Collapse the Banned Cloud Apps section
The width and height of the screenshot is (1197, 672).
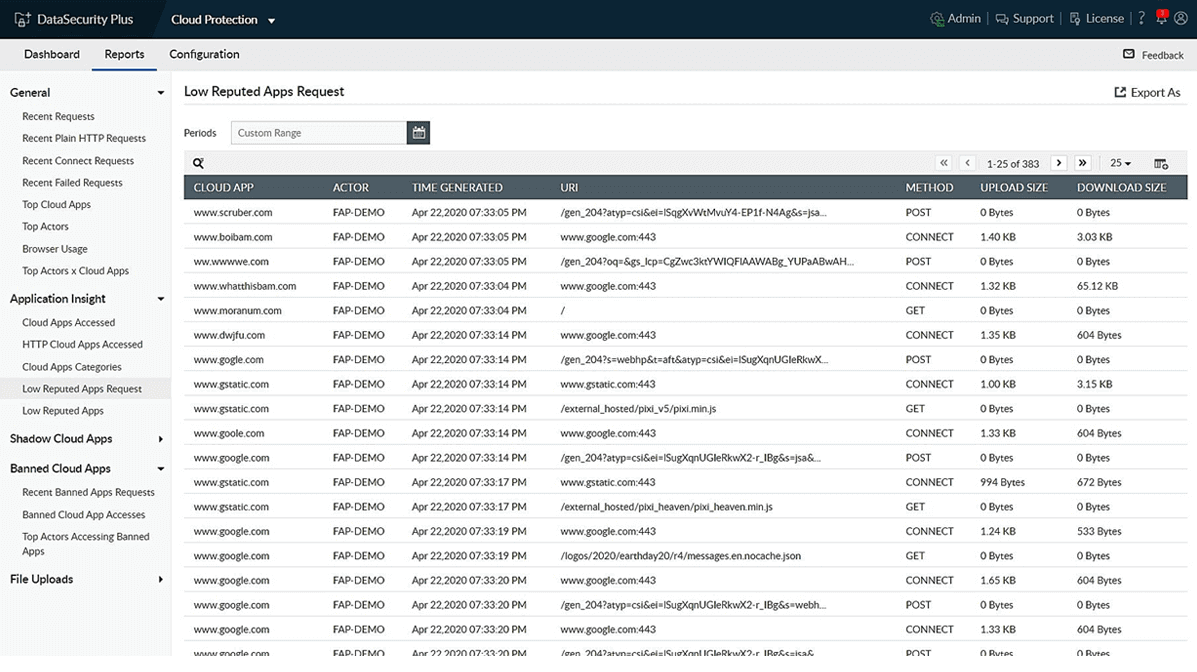(160, 468)
